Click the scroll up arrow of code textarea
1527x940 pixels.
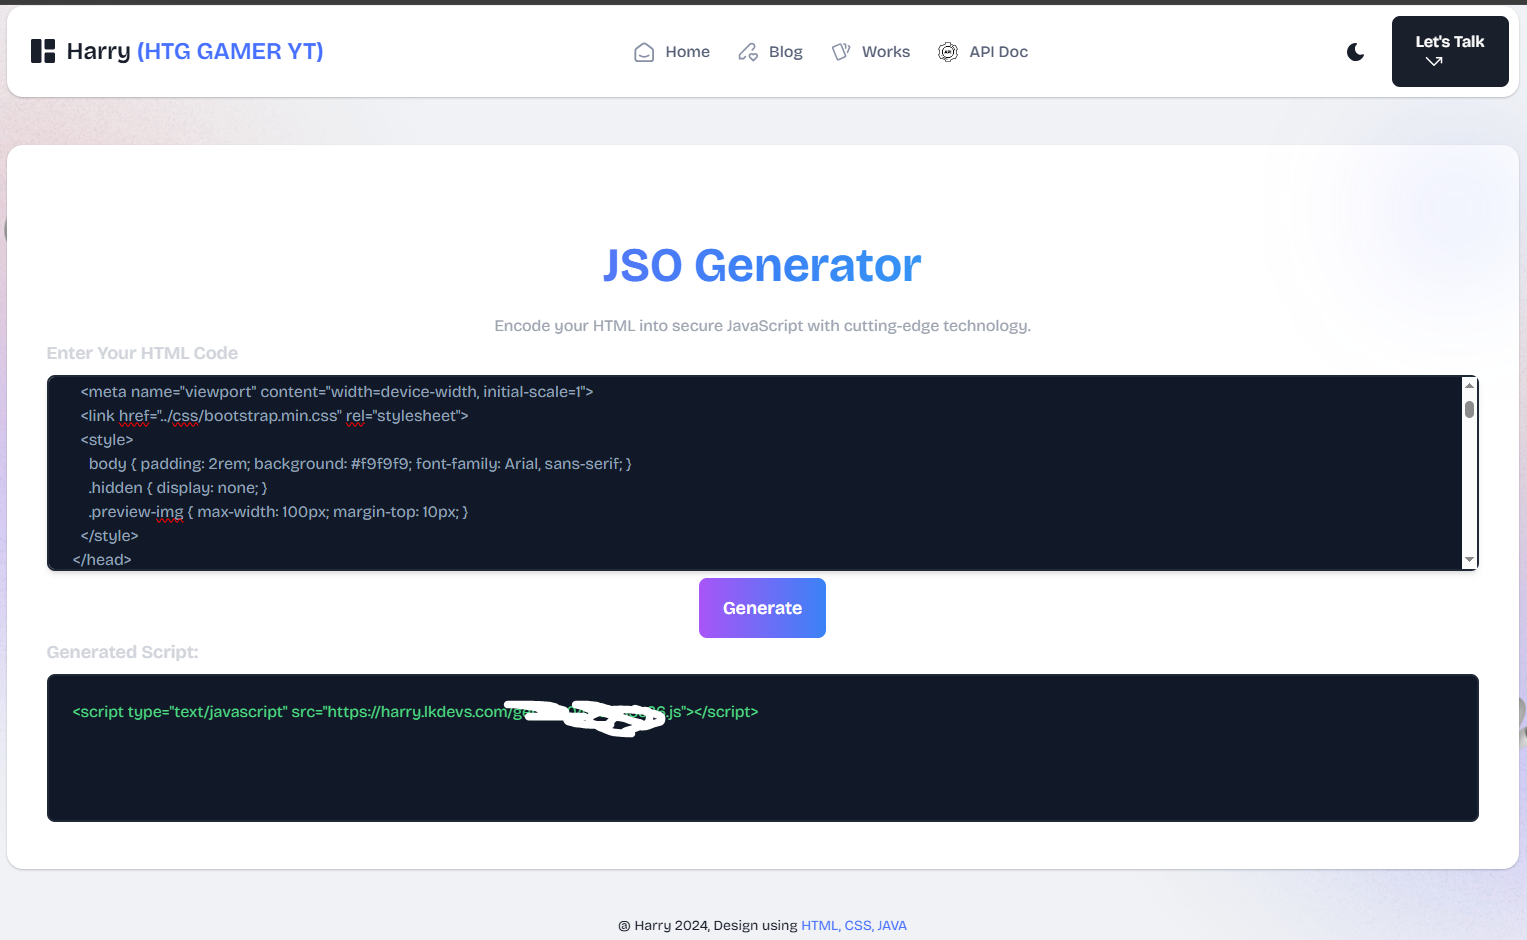pos(1469,385)
